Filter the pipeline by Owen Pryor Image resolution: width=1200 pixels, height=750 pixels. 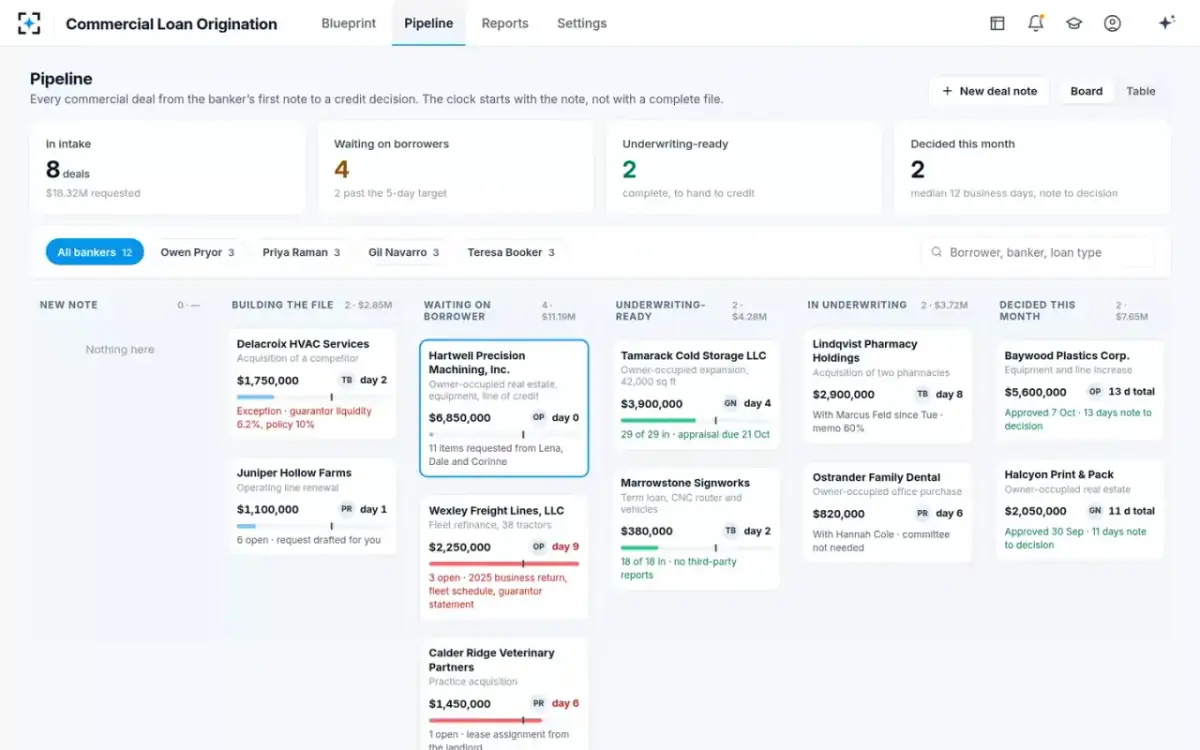[197, 252]
